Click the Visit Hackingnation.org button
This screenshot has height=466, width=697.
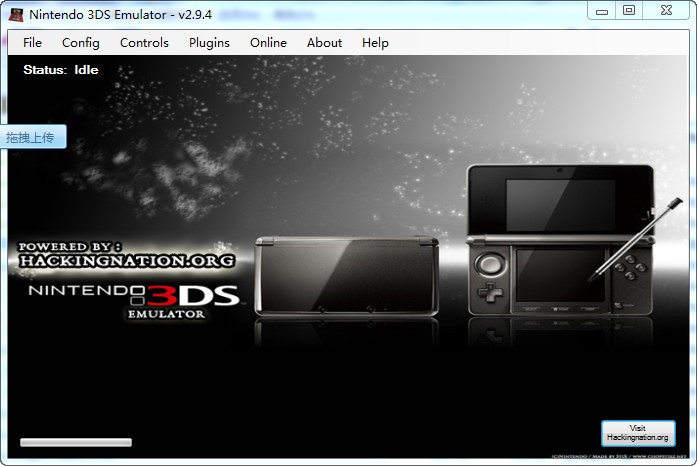click(x=637, y=433)
